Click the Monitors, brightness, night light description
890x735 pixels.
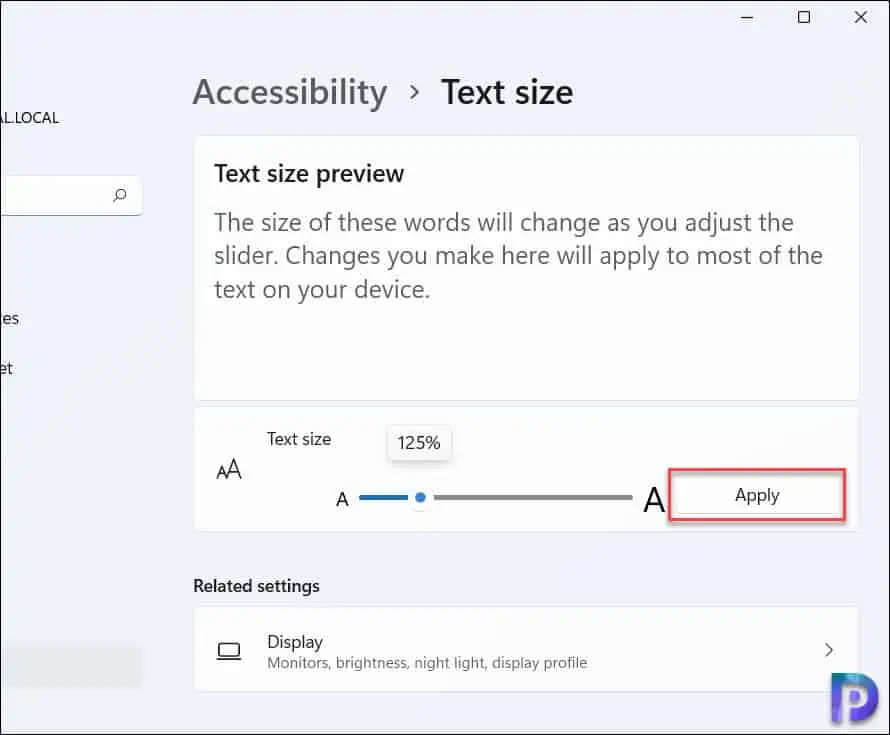click(427, 663)
